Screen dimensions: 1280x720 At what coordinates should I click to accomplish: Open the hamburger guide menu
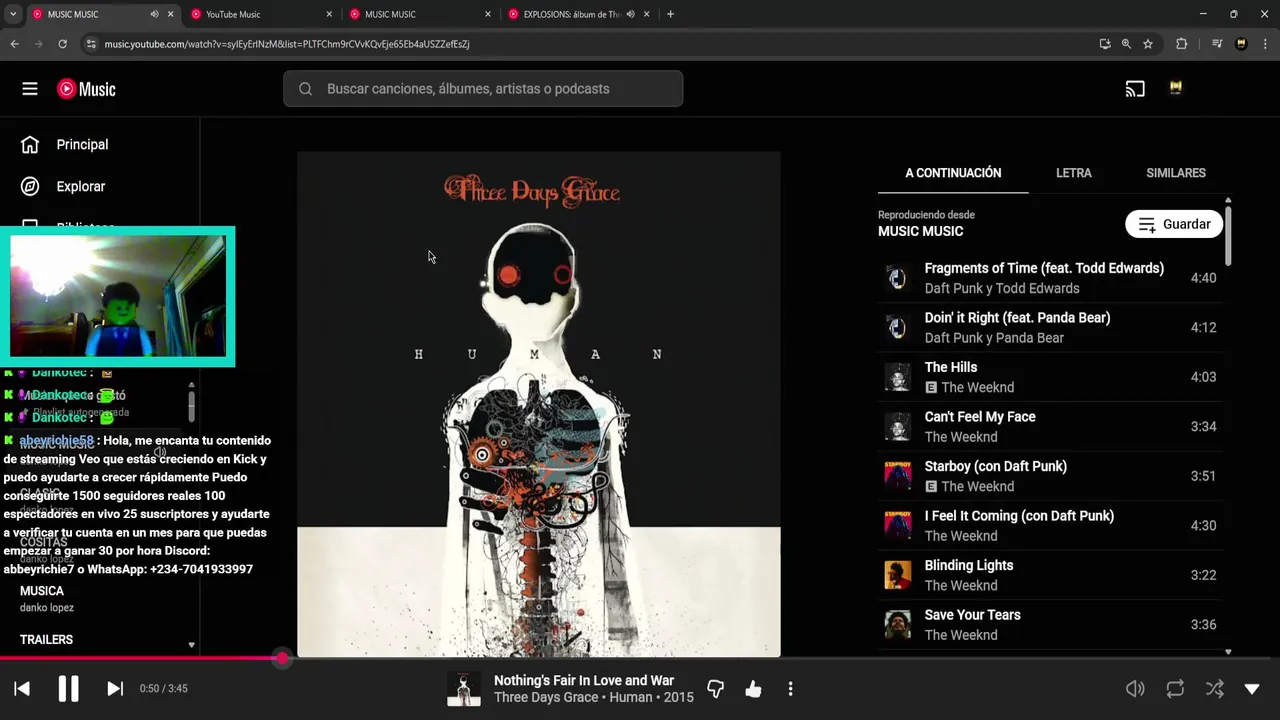30,89
